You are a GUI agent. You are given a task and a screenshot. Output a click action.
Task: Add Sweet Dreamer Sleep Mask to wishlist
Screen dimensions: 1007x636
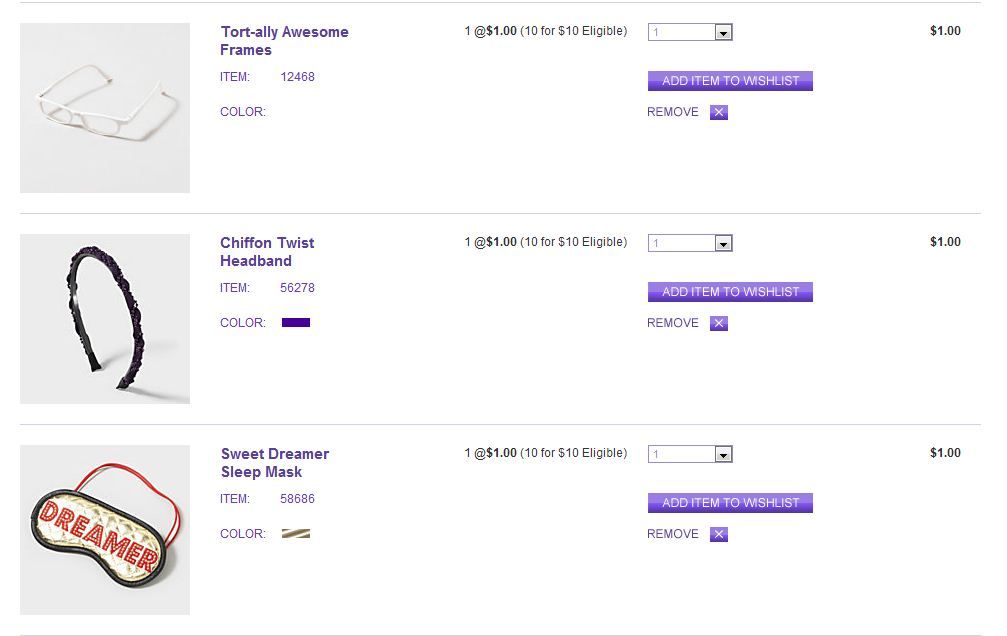[x=730, y=503]
